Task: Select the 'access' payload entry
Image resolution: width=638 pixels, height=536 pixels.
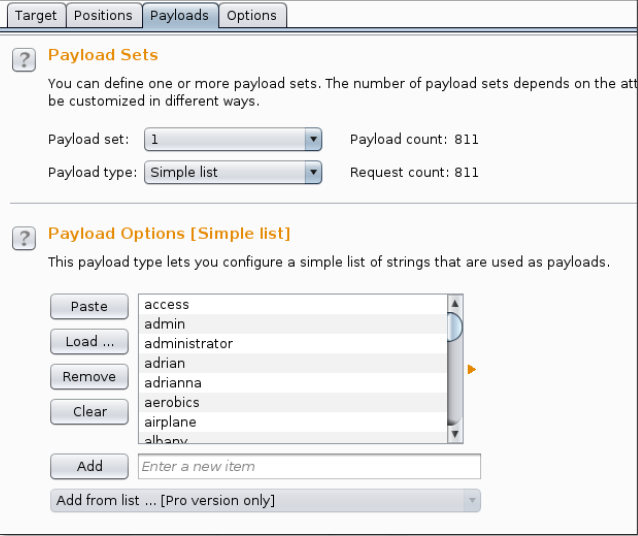Action: point(293,304)
